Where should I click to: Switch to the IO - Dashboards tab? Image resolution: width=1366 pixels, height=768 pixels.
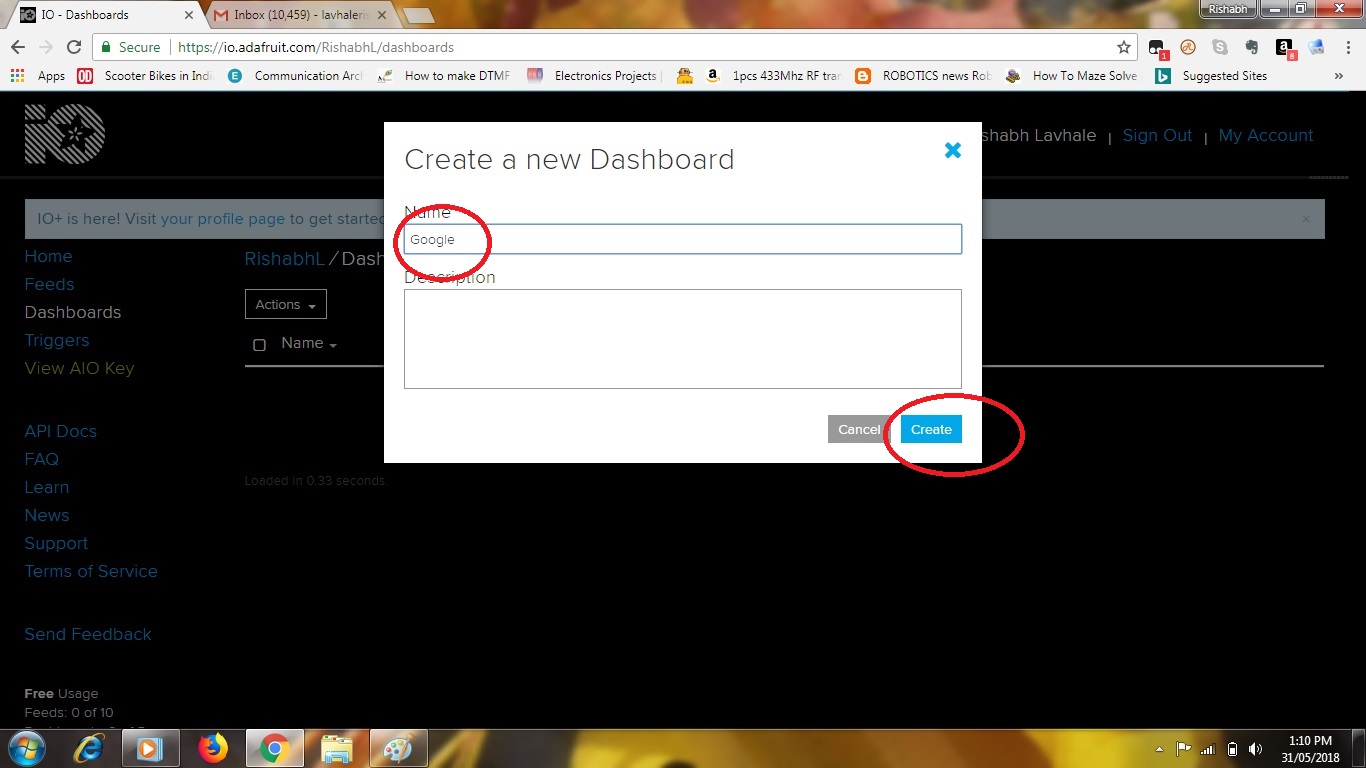tap(105, 15)
